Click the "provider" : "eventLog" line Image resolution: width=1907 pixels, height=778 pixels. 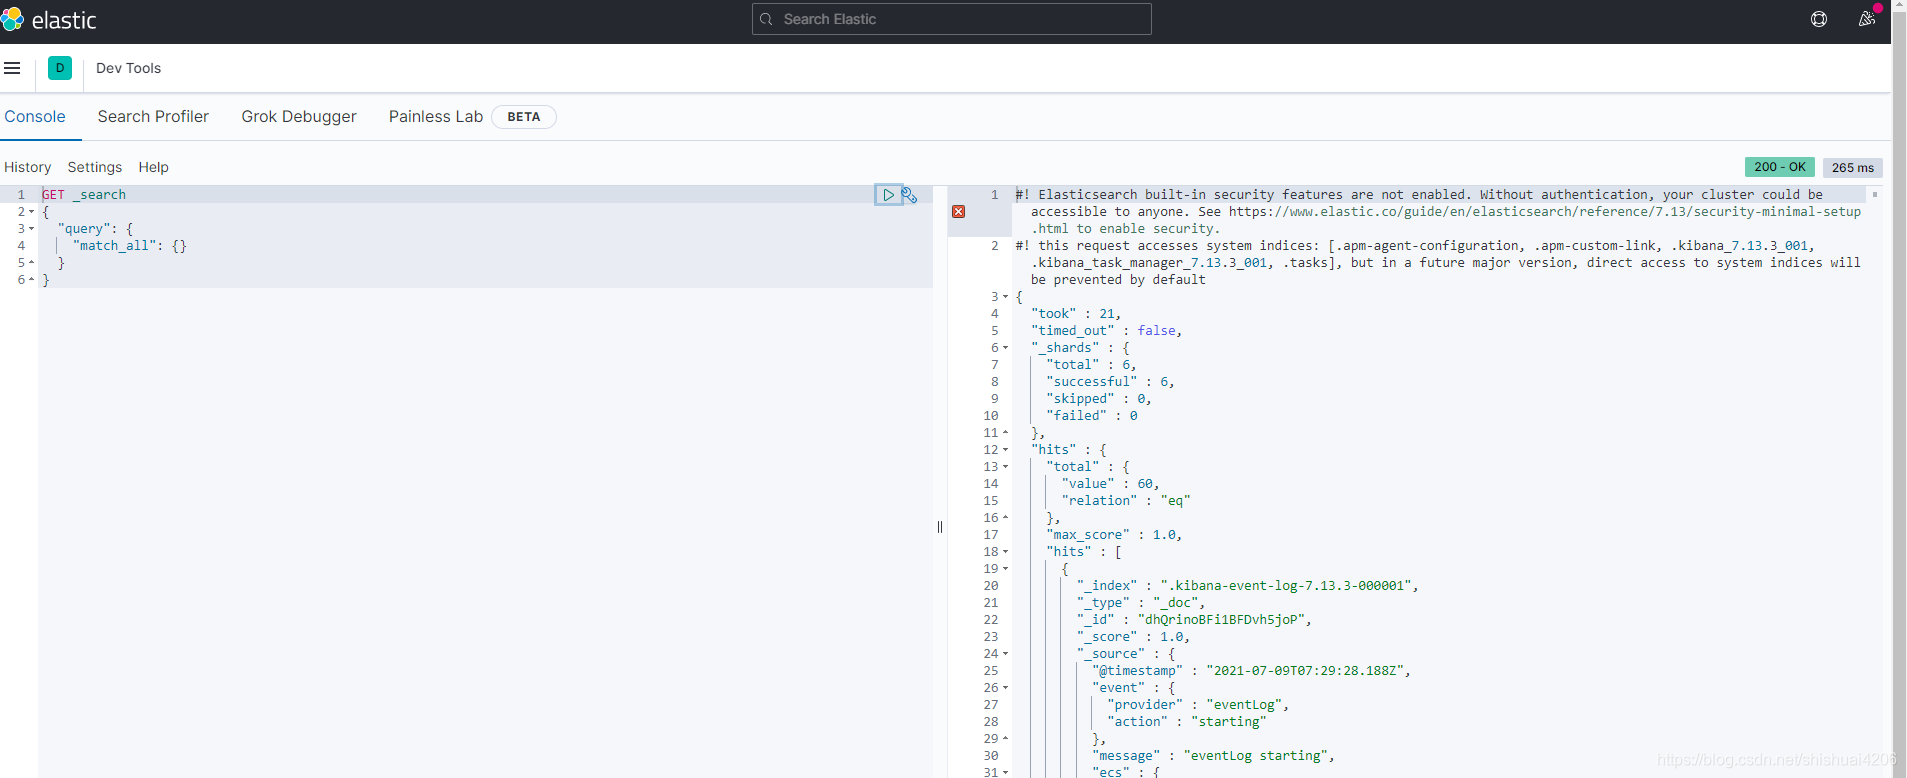1198,705
